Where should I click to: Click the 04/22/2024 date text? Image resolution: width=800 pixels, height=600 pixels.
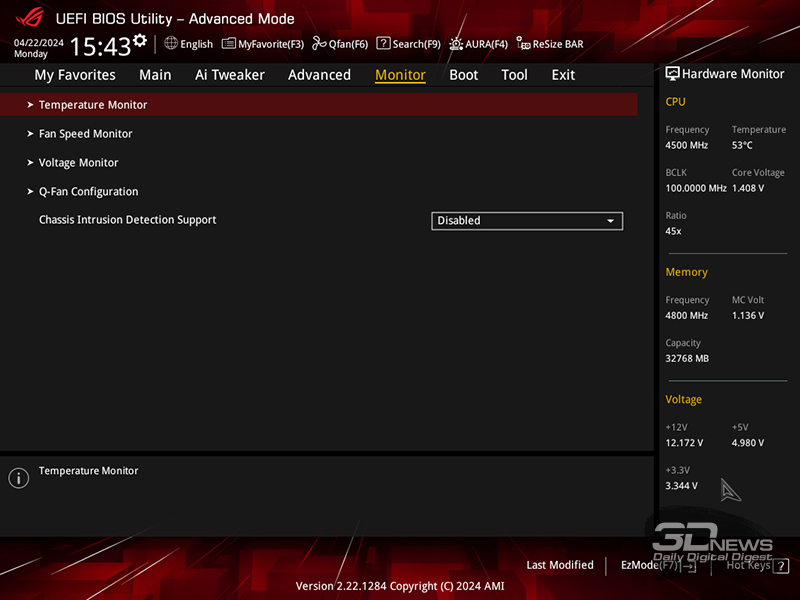(39, 43)
